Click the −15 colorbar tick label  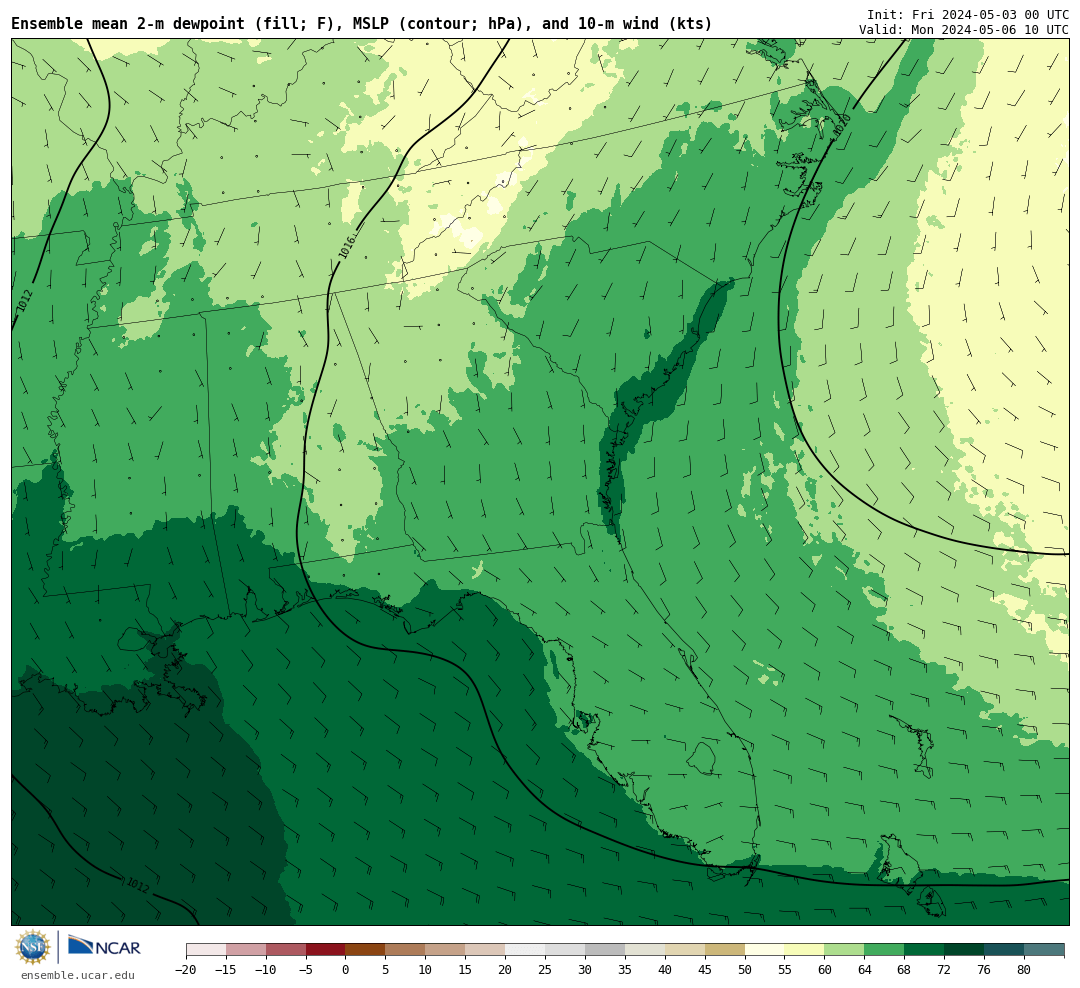coord(226,969)
